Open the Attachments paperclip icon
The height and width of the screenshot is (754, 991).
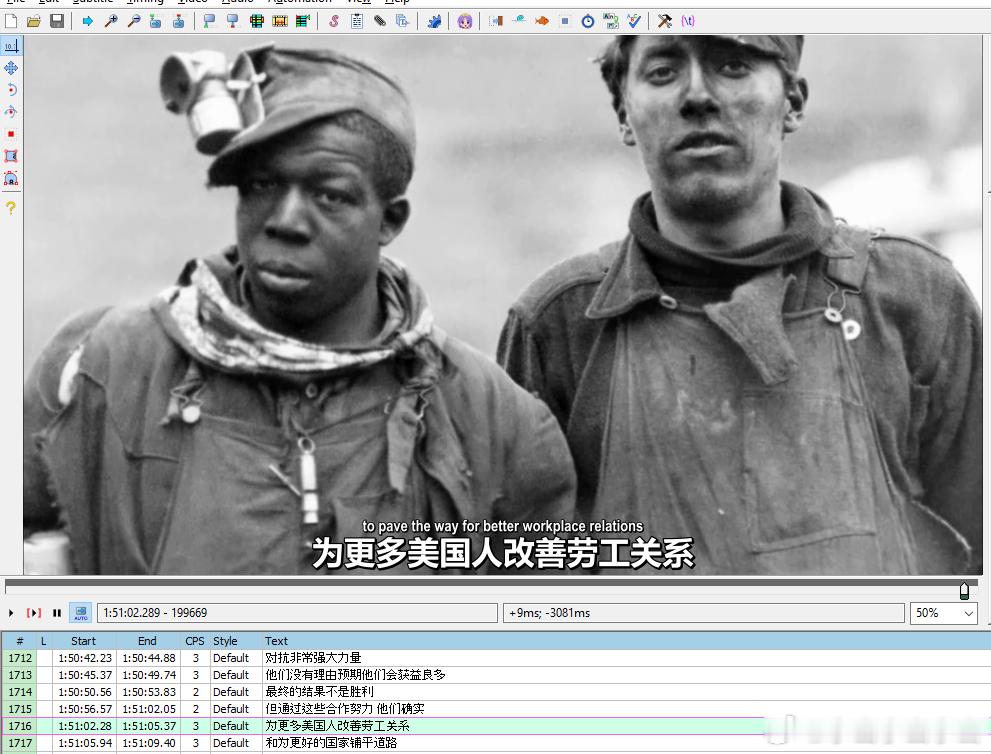(x=379, y=21)
